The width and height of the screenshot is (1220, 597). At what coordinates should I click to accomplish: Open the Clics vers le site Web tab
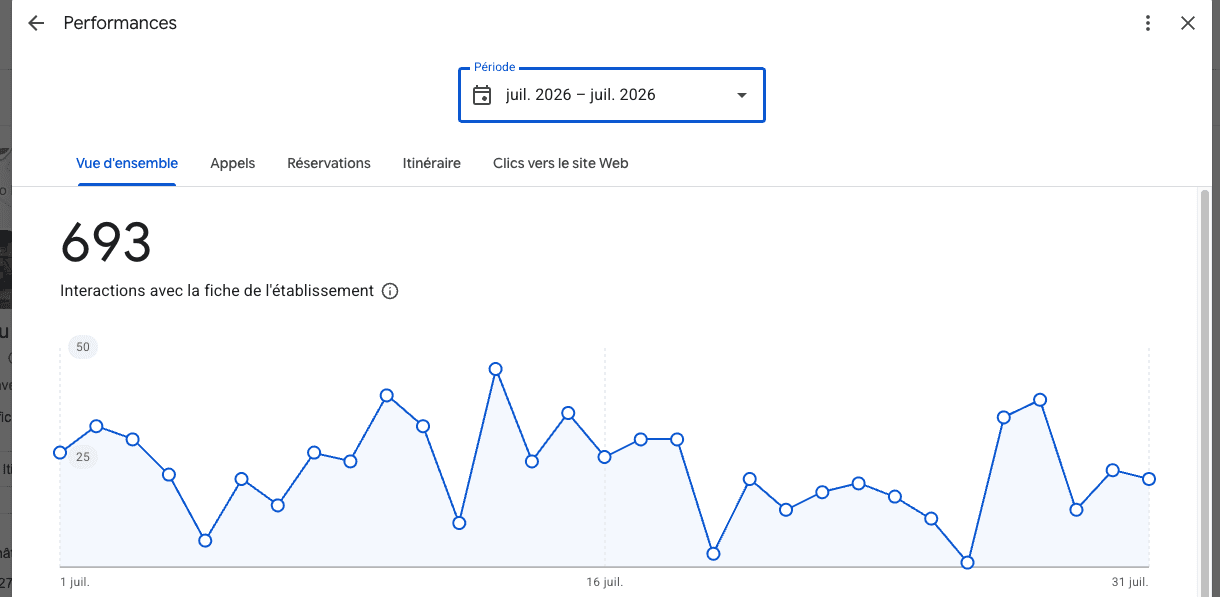pos(561,163)
